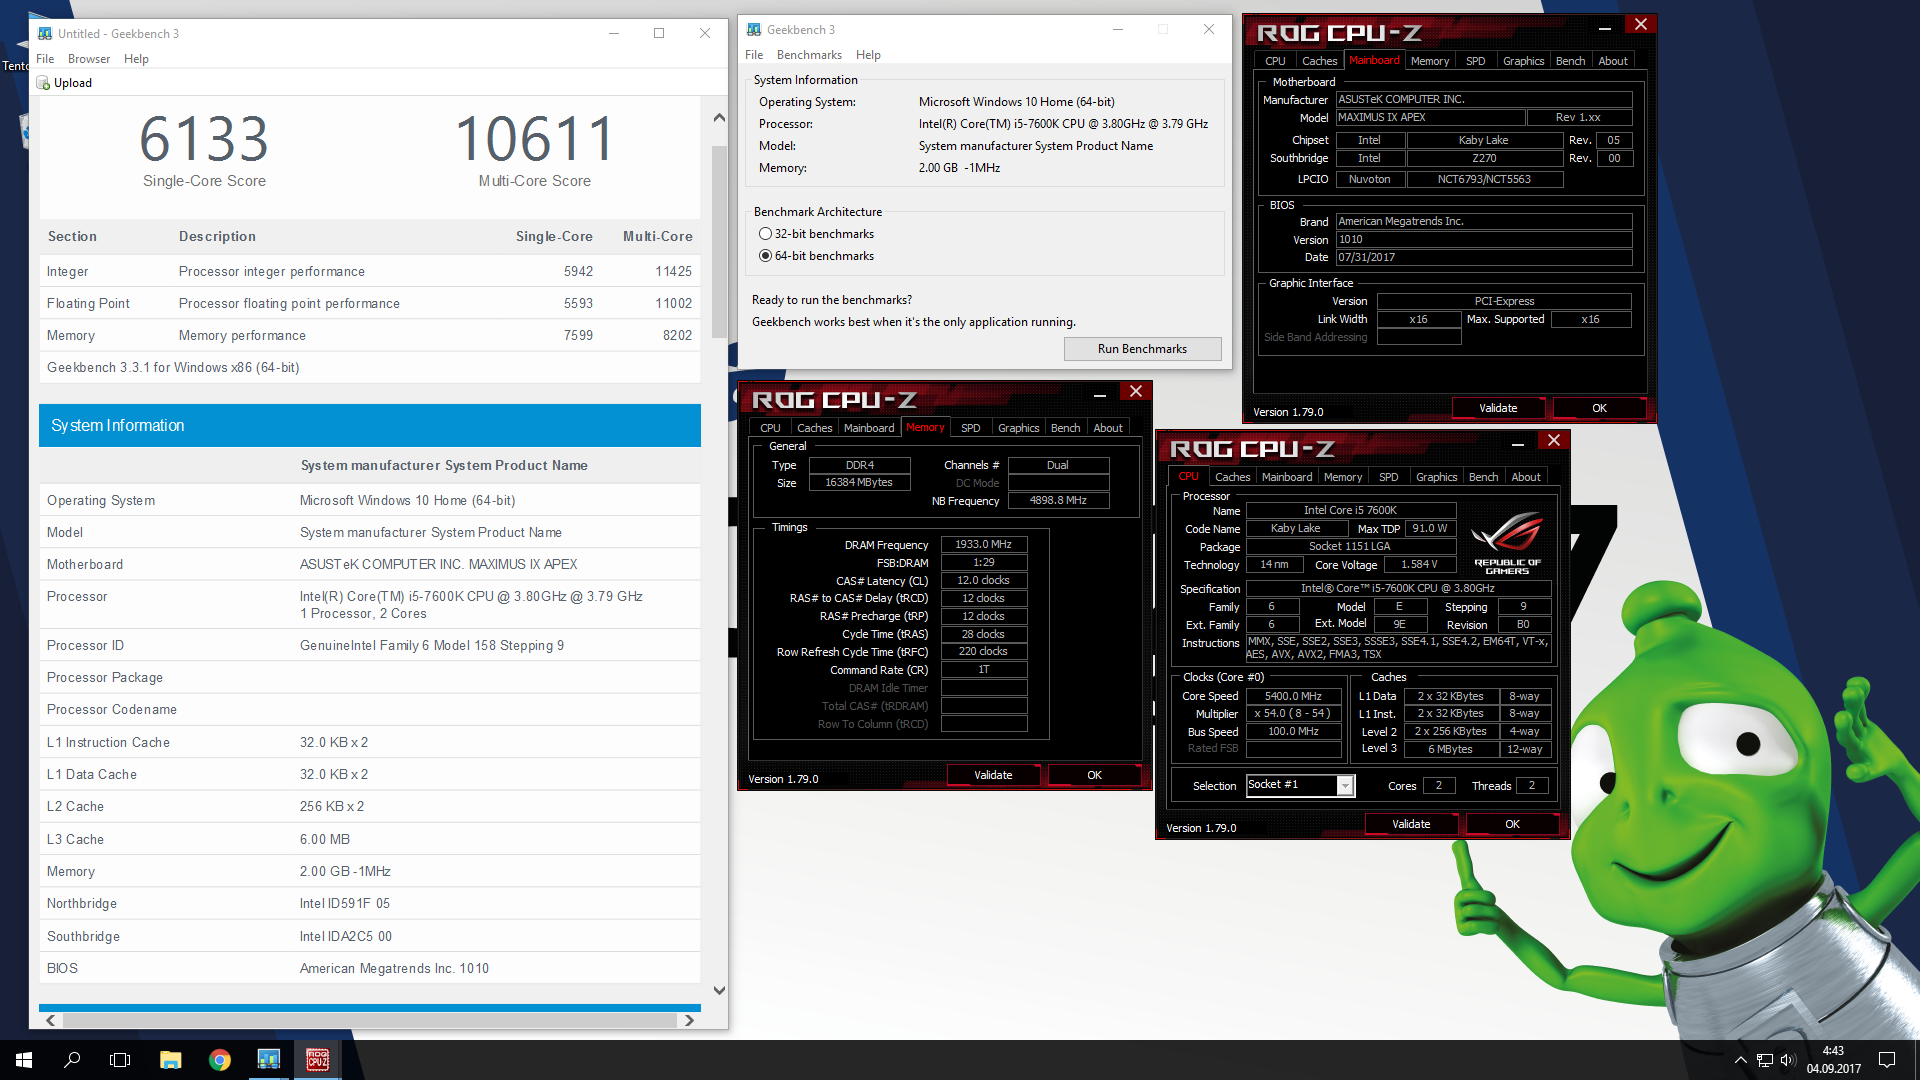This screenshot has height=1080, width=1920.
Task: Open Socket #1 selection dropdown
Action: pos(1345,786)
